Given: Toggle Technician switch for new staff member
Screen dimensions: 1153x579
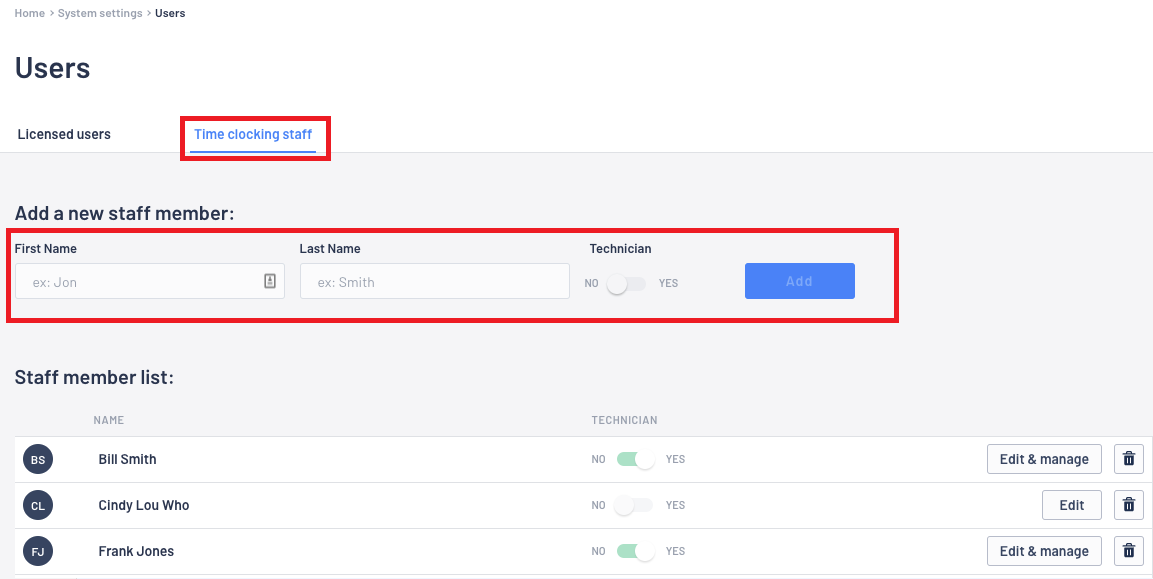Looking at the screenshot, I should tap(627, 283).
